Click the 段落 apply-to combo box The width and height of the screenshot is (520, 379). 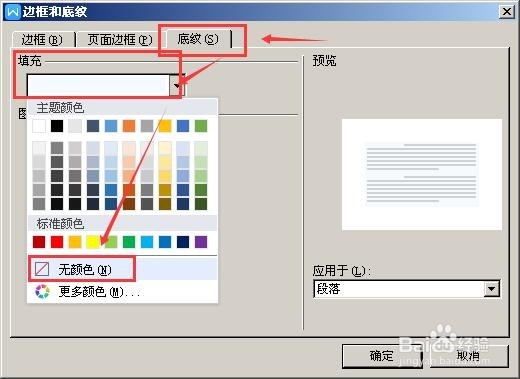(406, 289)
